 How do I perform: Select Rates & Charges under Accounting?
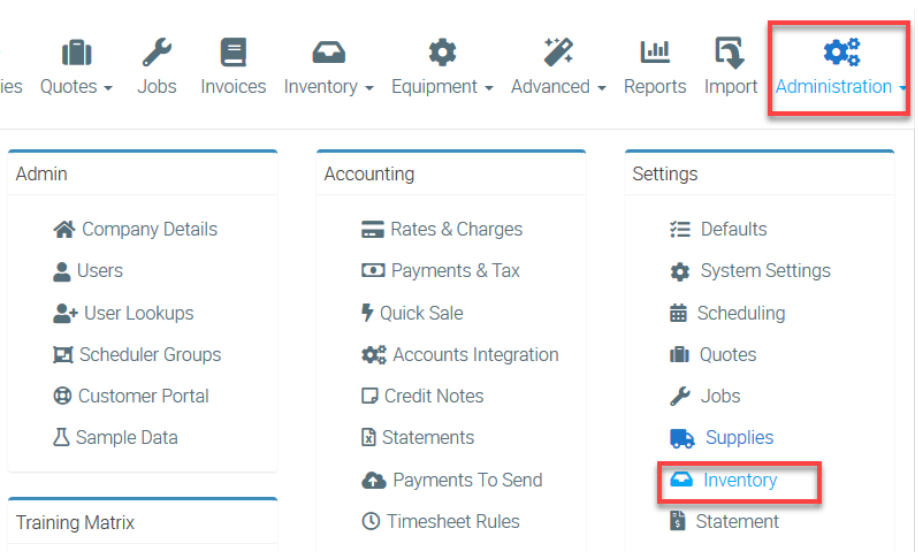click(x=456, y=229)
